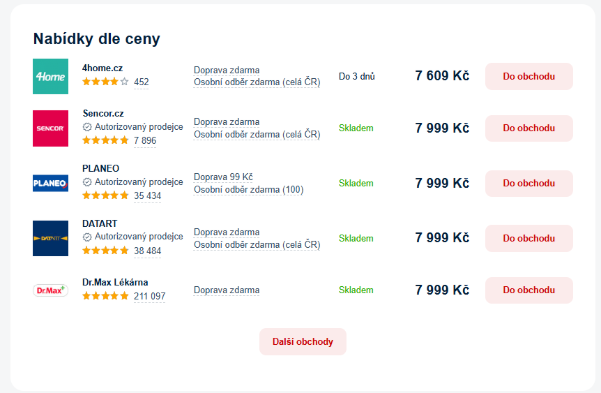The image size is (601, 393).
Task: Click the red Sencor logo
Action: pyautogui.click(x=51, y=128)
